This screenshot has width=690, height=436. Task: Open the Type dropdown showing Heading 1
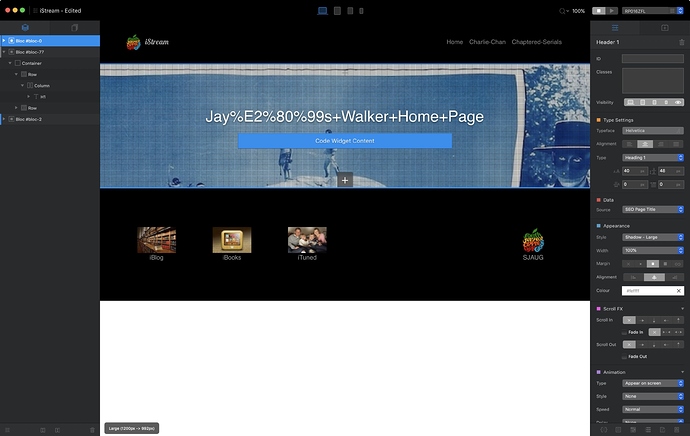[x=653, y=157]
